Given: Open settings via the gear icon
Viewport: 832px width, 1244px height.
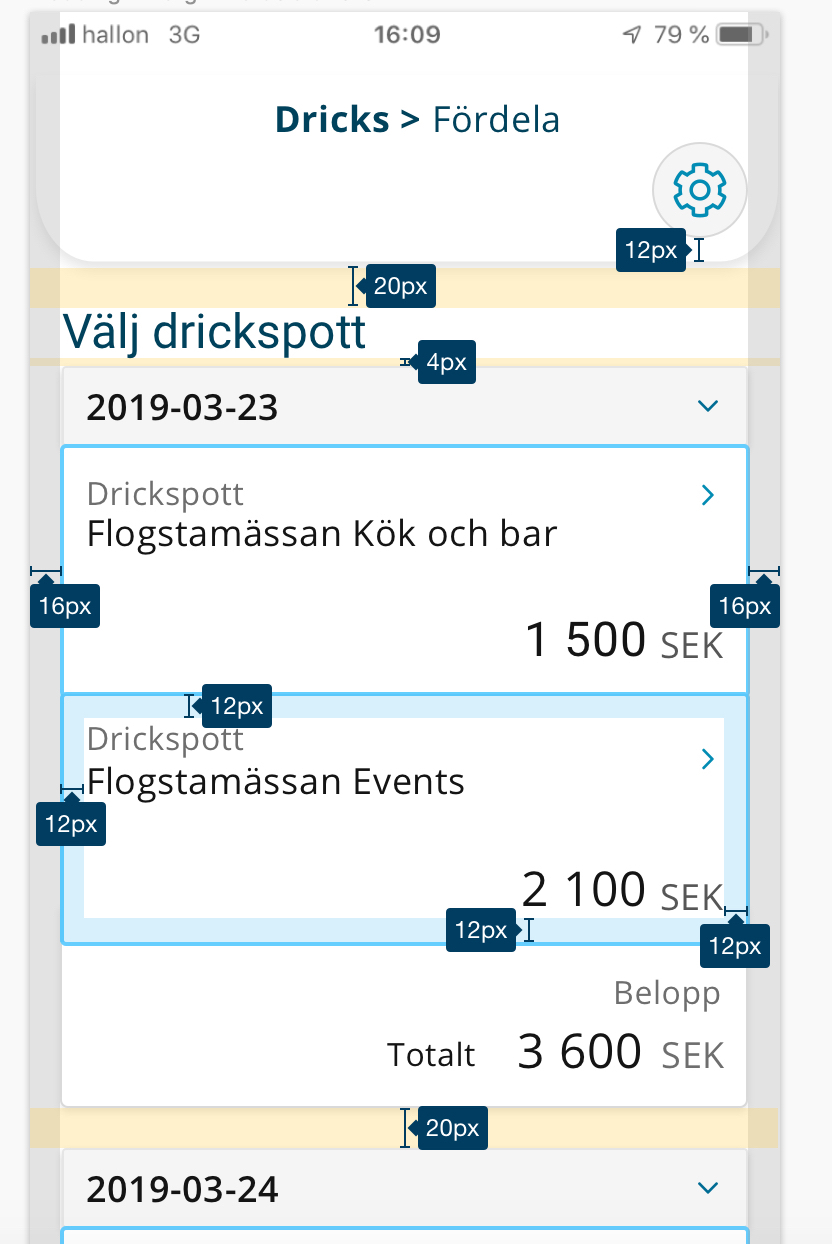Looking at the screenshot, I should (x=700, y=190).
